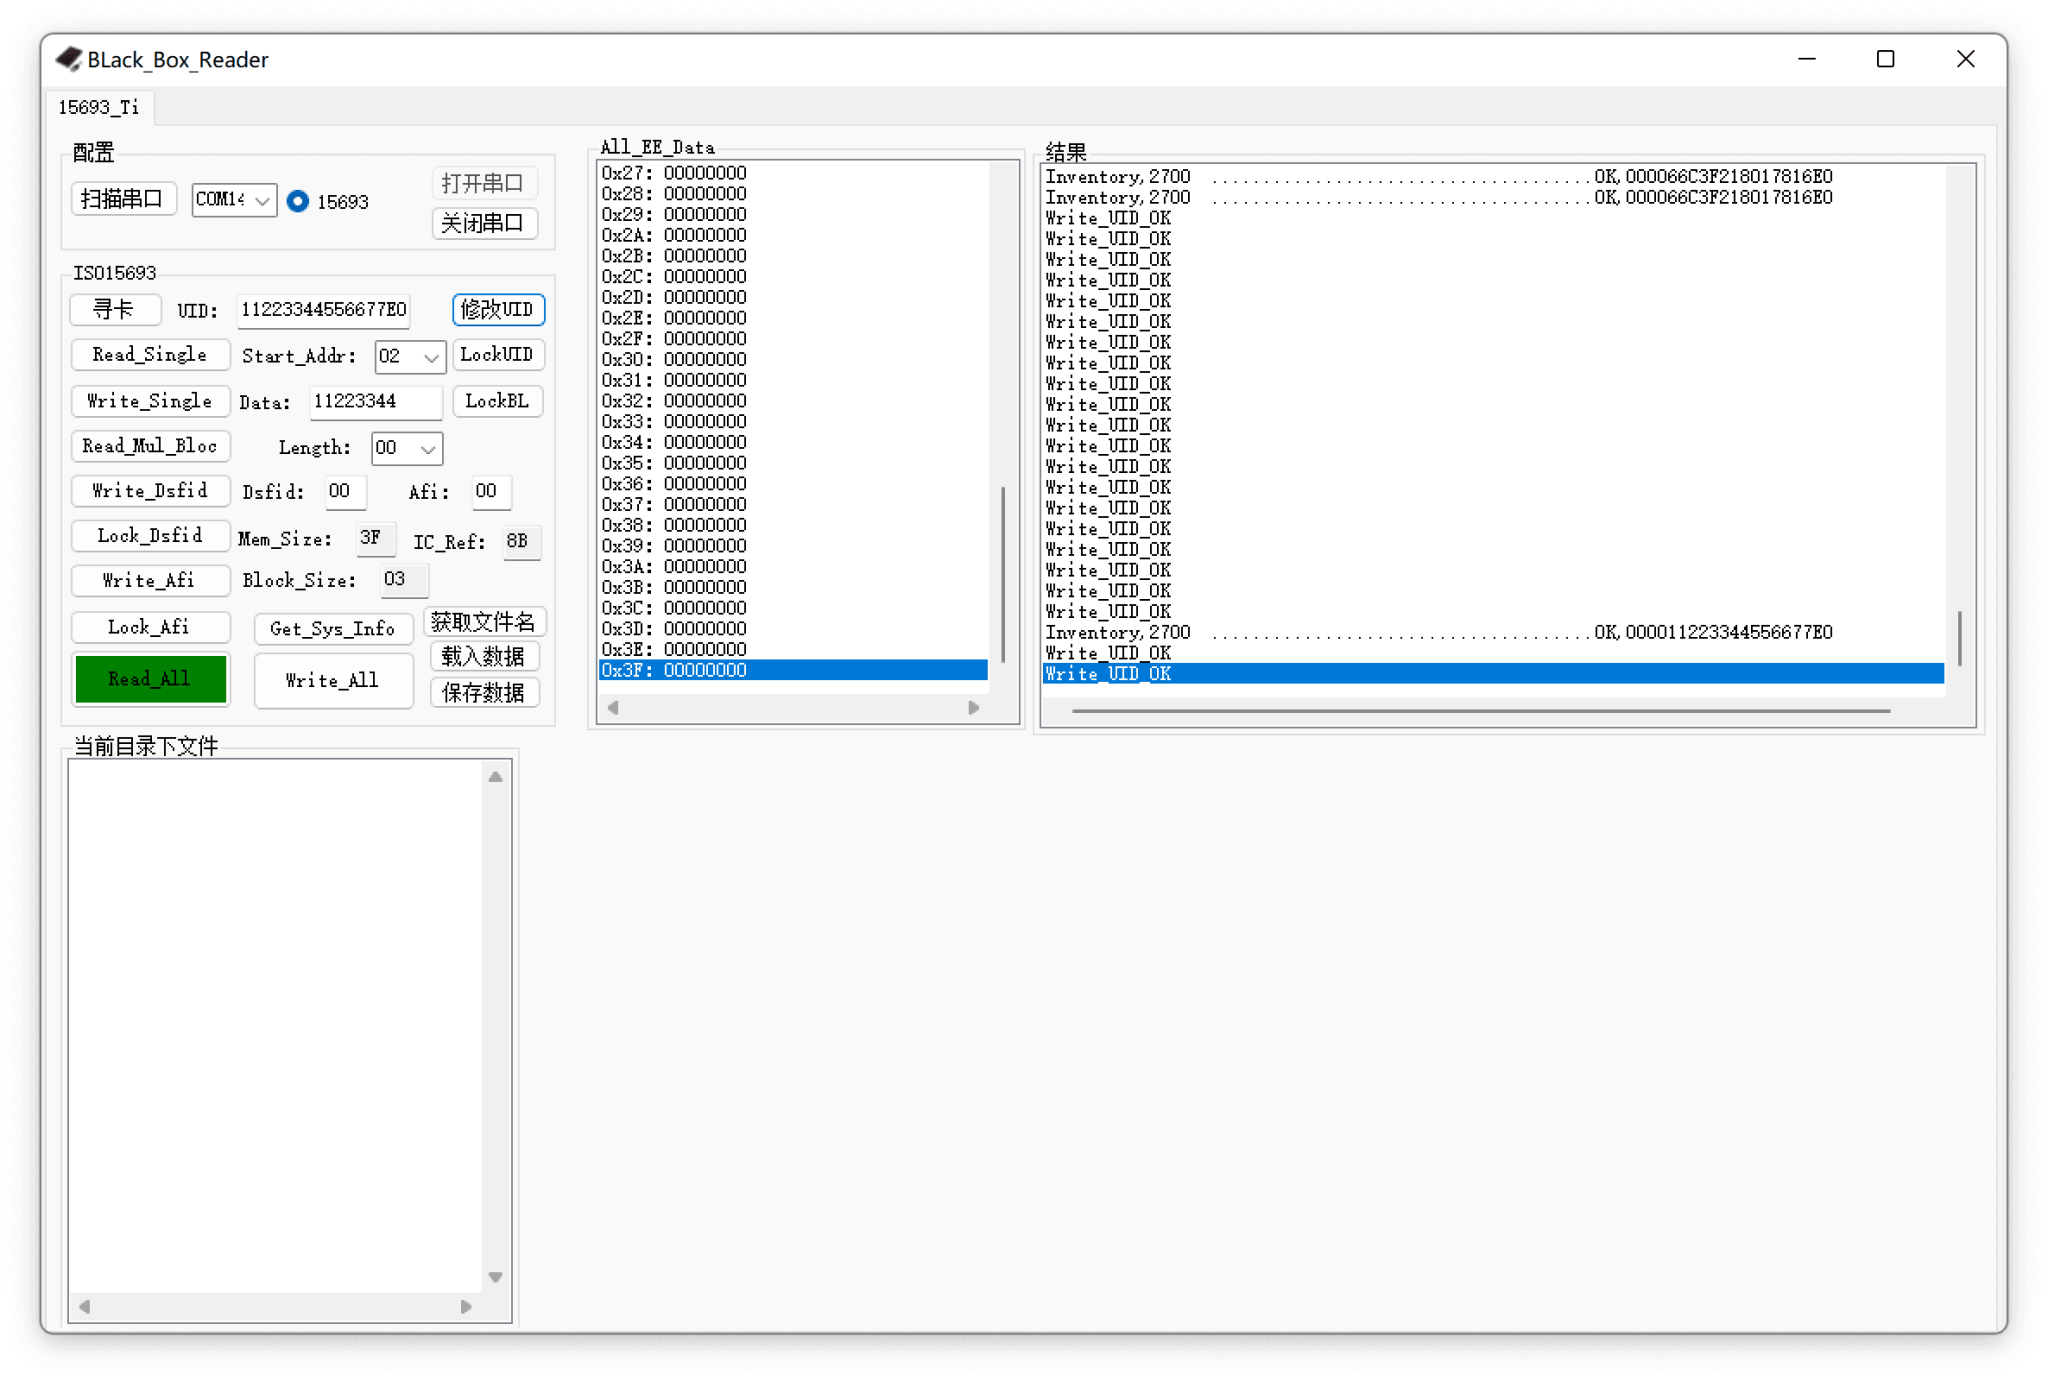
Task: Click 扫描串口 to scan serial ports
Action: point(123,198)
